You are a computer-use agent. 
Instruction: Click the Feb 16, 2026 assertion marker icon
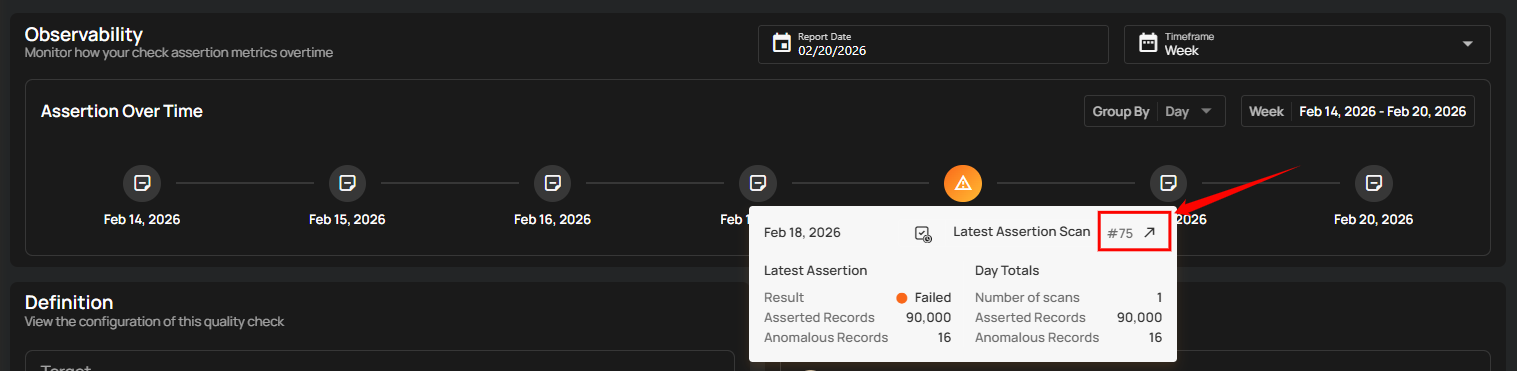tap(552, 183)
